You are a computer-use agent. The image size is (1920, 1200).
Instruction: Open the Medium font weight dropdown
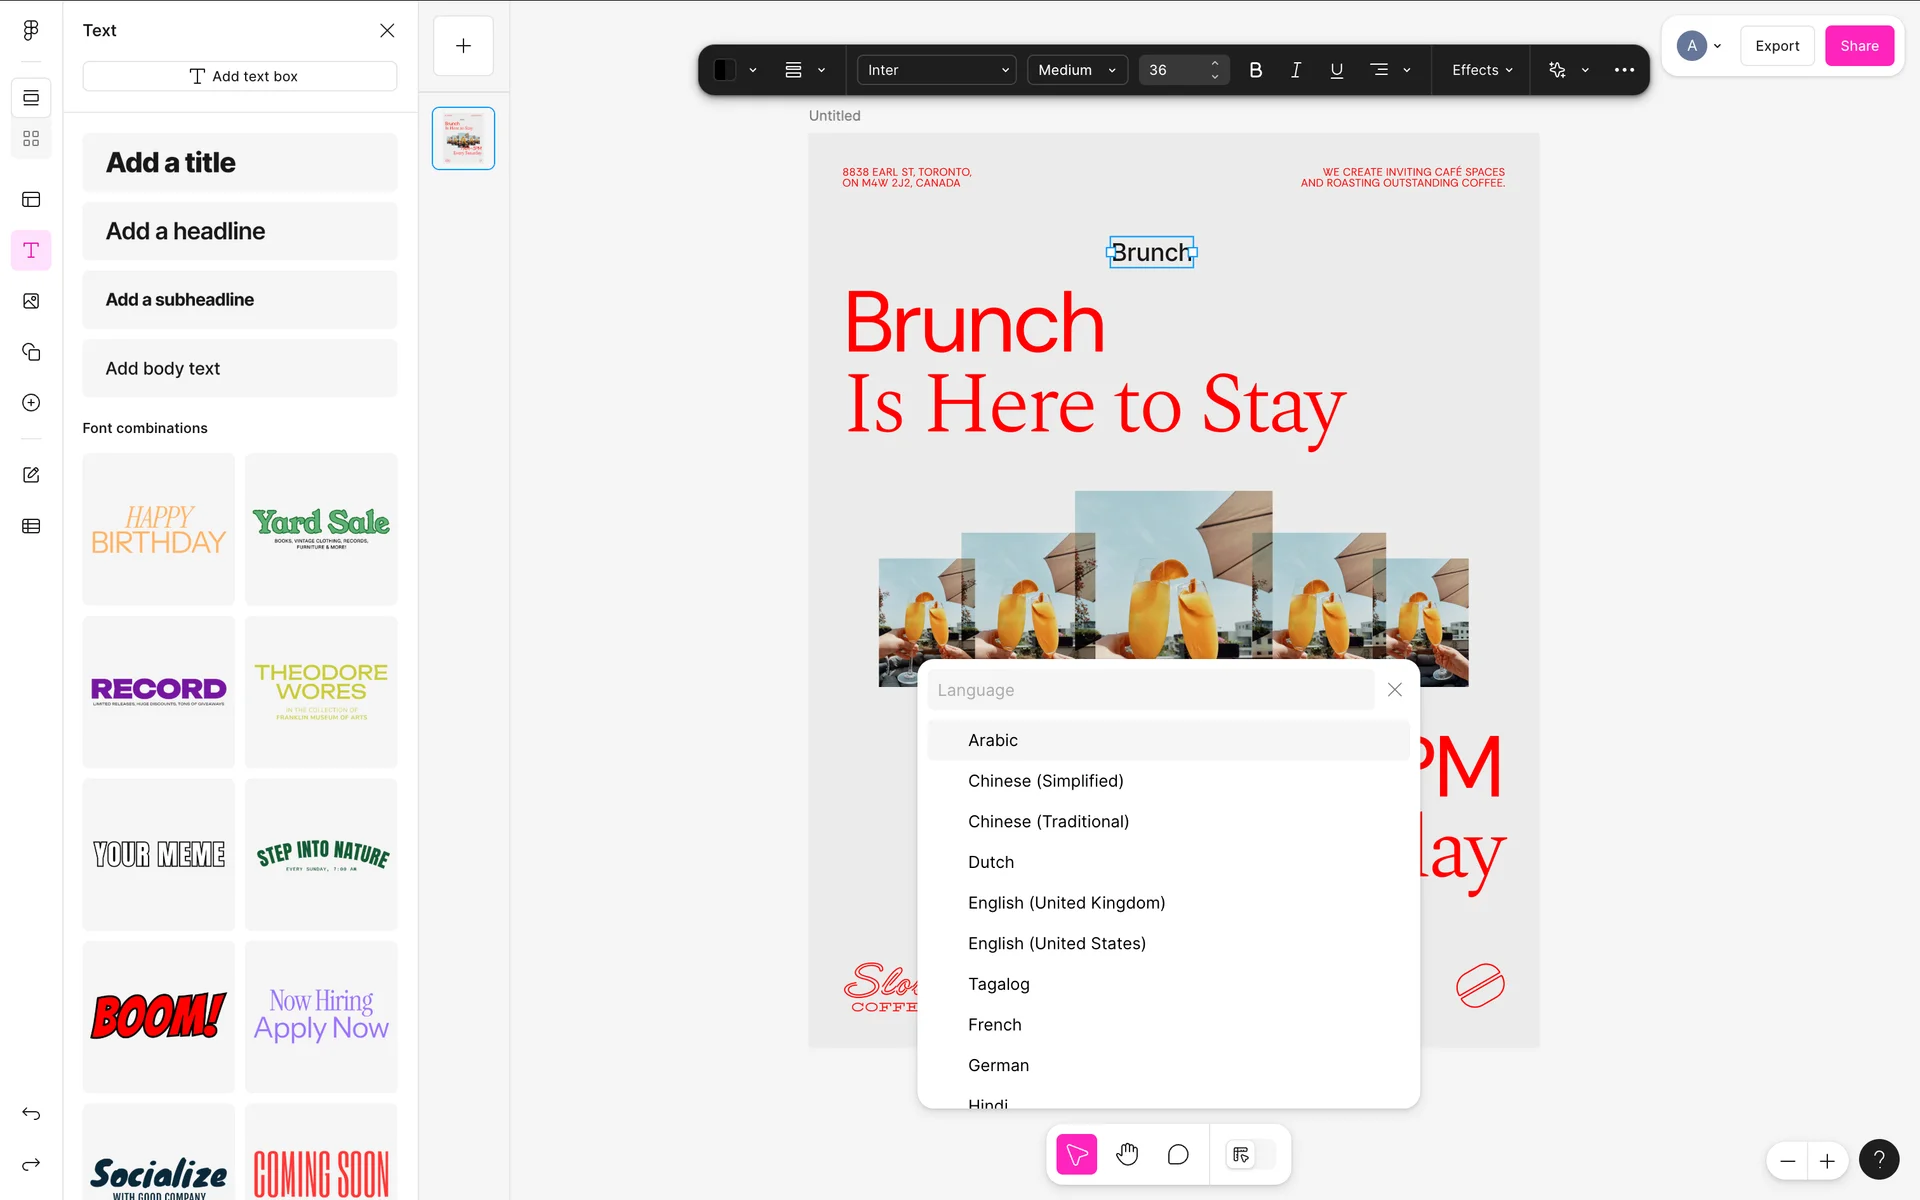point(1076,70)
